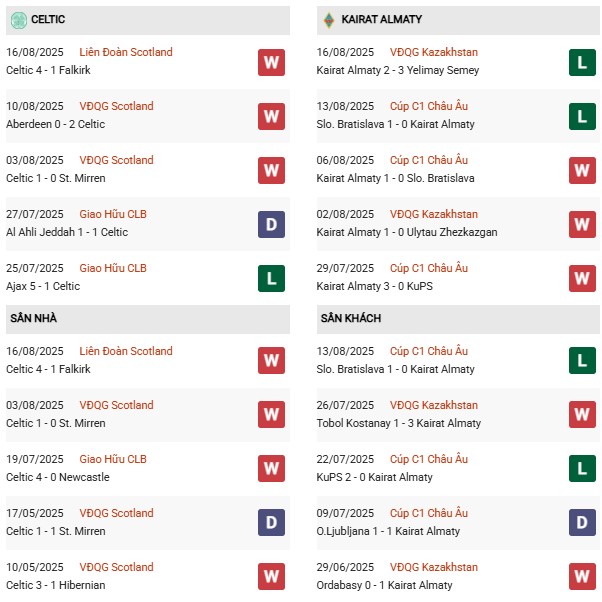Image resolution: width=602 pixels, height=602 pixels.
Task: Click D badge for Al Ahli Jeddah match
Action: 270,224
